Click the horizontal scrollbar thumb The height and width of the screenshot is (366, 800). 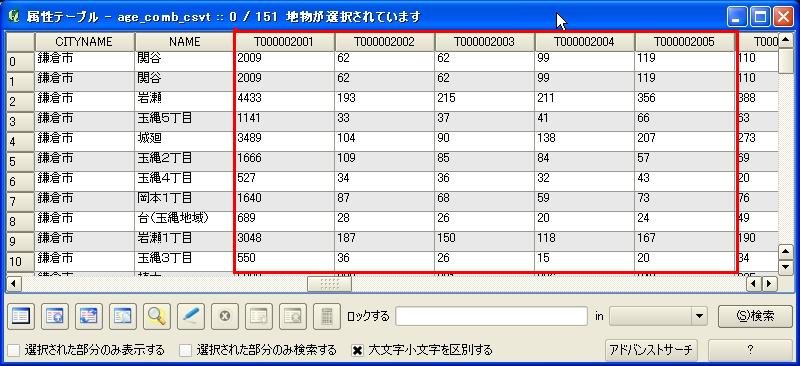coord(329,283)
